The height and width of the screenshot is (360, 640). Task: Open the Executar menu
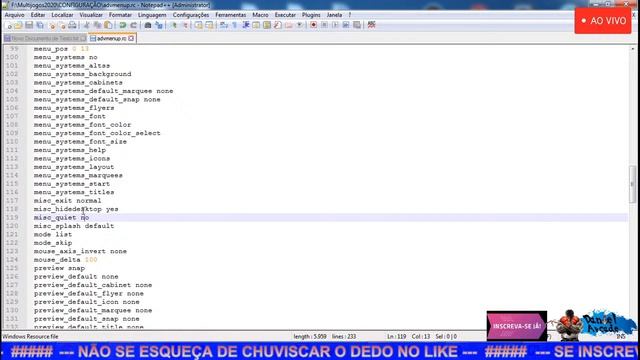pyautogui.click(x=285, y=15)
